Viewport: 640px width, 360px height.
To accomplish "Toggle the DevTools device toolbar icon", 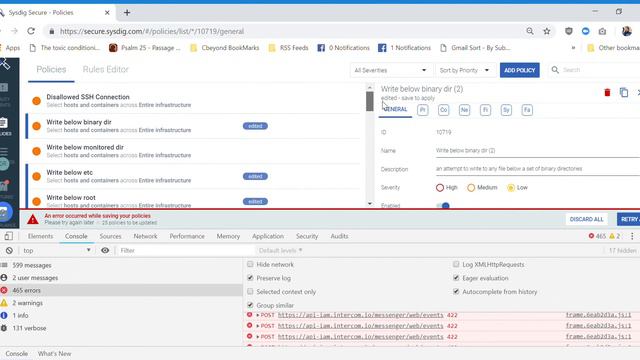I will [9, 236].
